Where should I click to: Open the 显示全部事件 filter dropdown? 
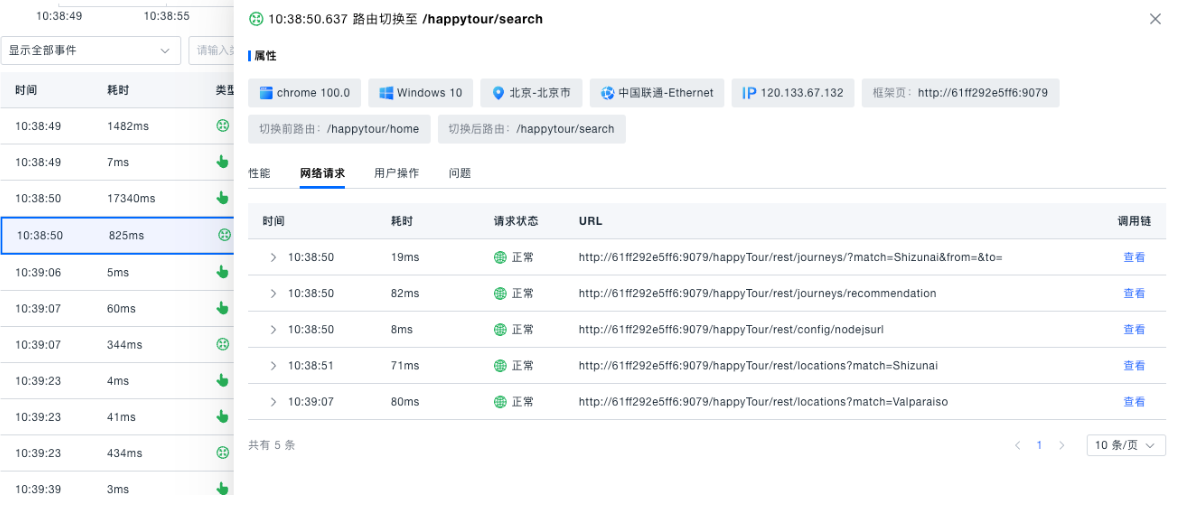point(90,50)
